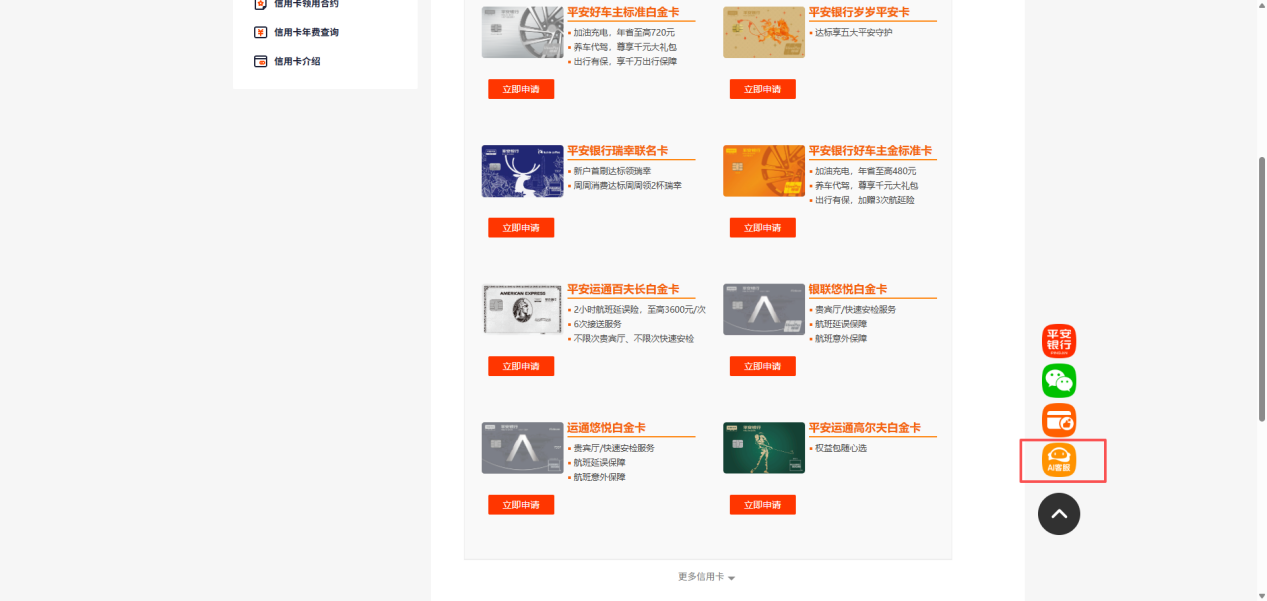The width and height of the screenshot is (1267, 601).
Task: Open the 平安运通百夫长白金卡 title link
Action: [x=623, y=289]
